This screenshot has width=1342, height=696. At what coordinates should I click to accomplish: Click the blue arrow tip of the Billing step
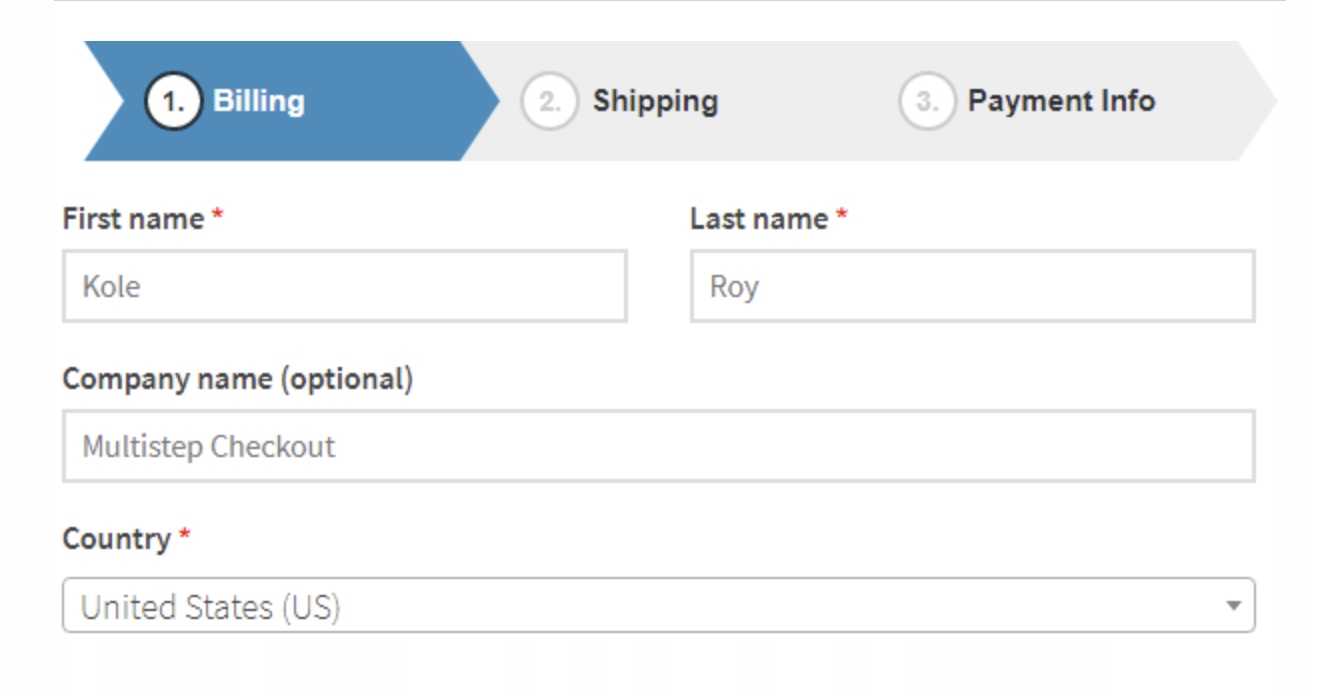484,101
